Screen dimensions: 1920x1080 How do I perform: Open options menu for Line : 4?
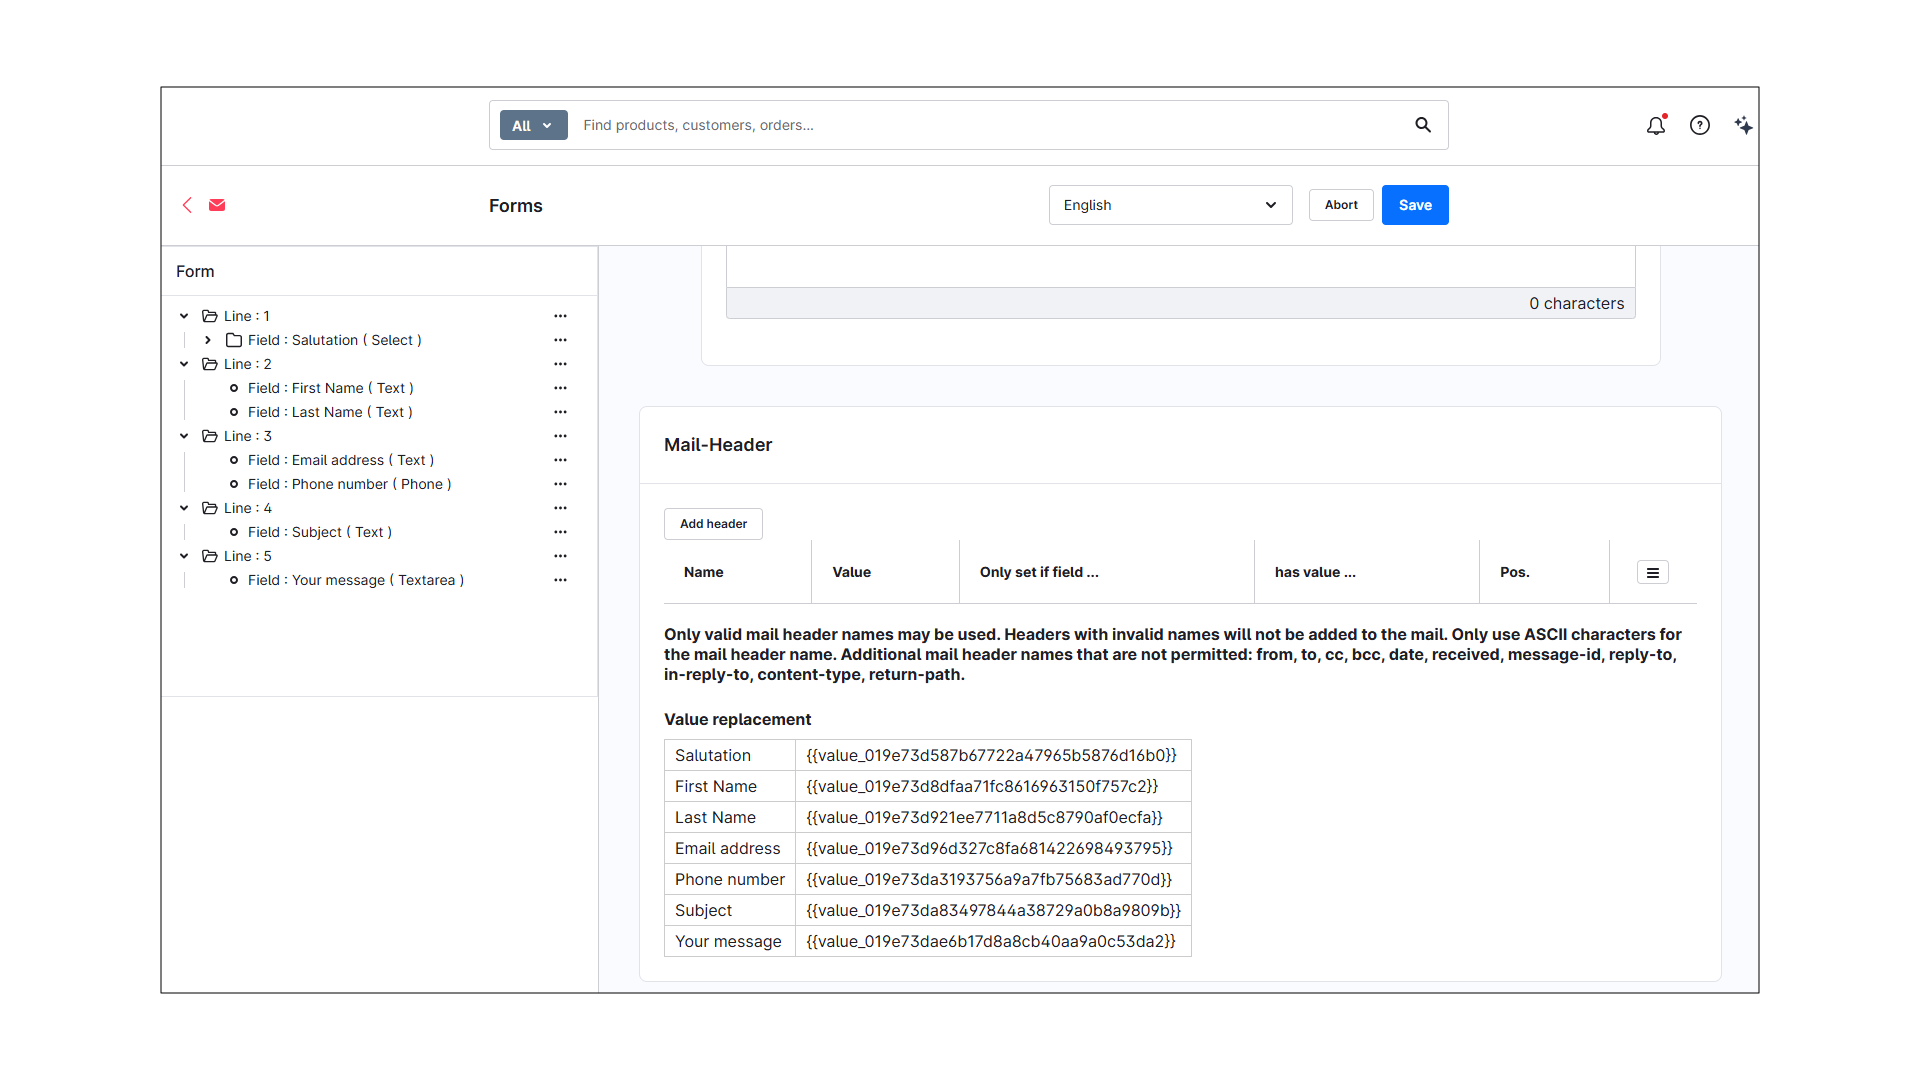coord(560,508)
